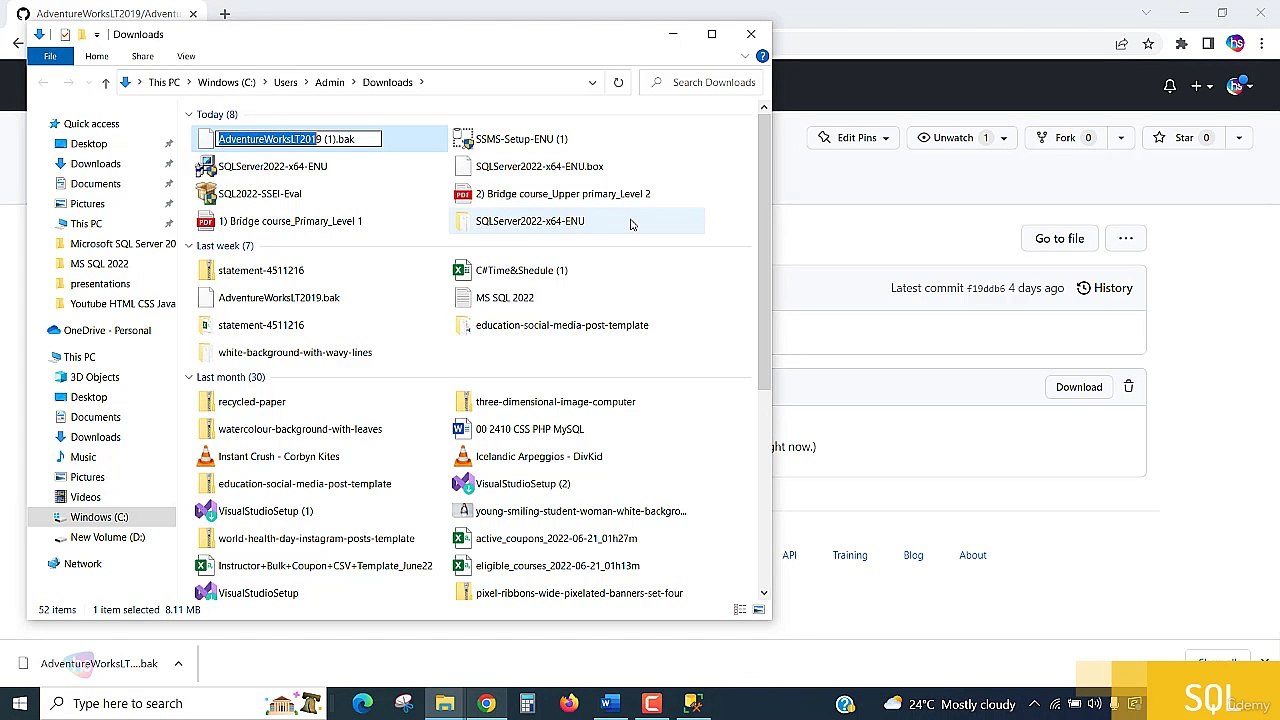Click the file rename text box

(299, 139)
